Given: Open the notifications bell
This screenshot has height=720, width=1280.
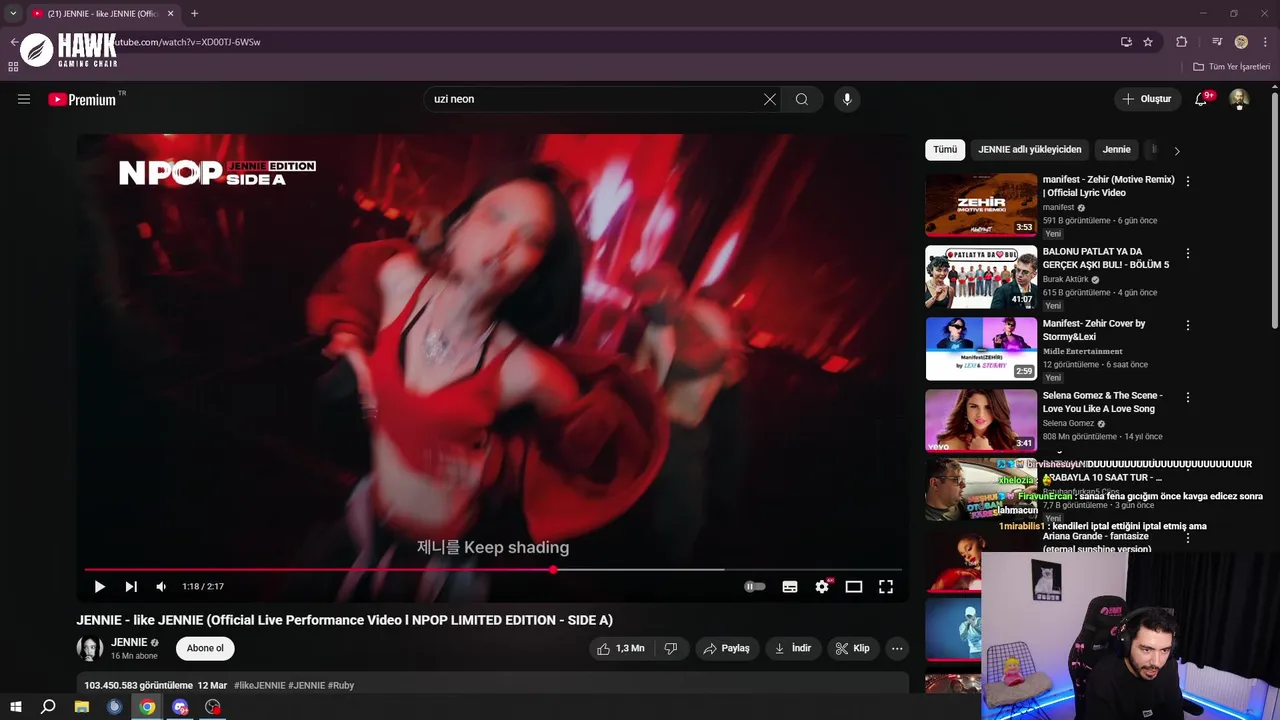Looking at the screenshot, I should click(1202, 99).
